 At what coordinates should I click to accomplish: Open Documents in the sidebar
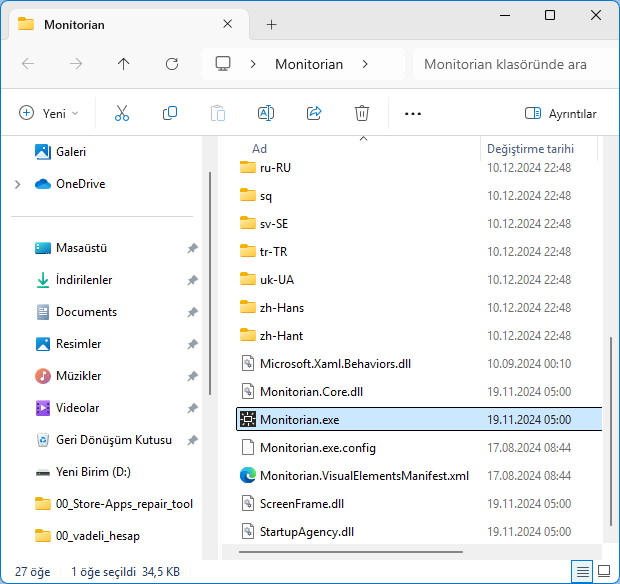point(86,312)
